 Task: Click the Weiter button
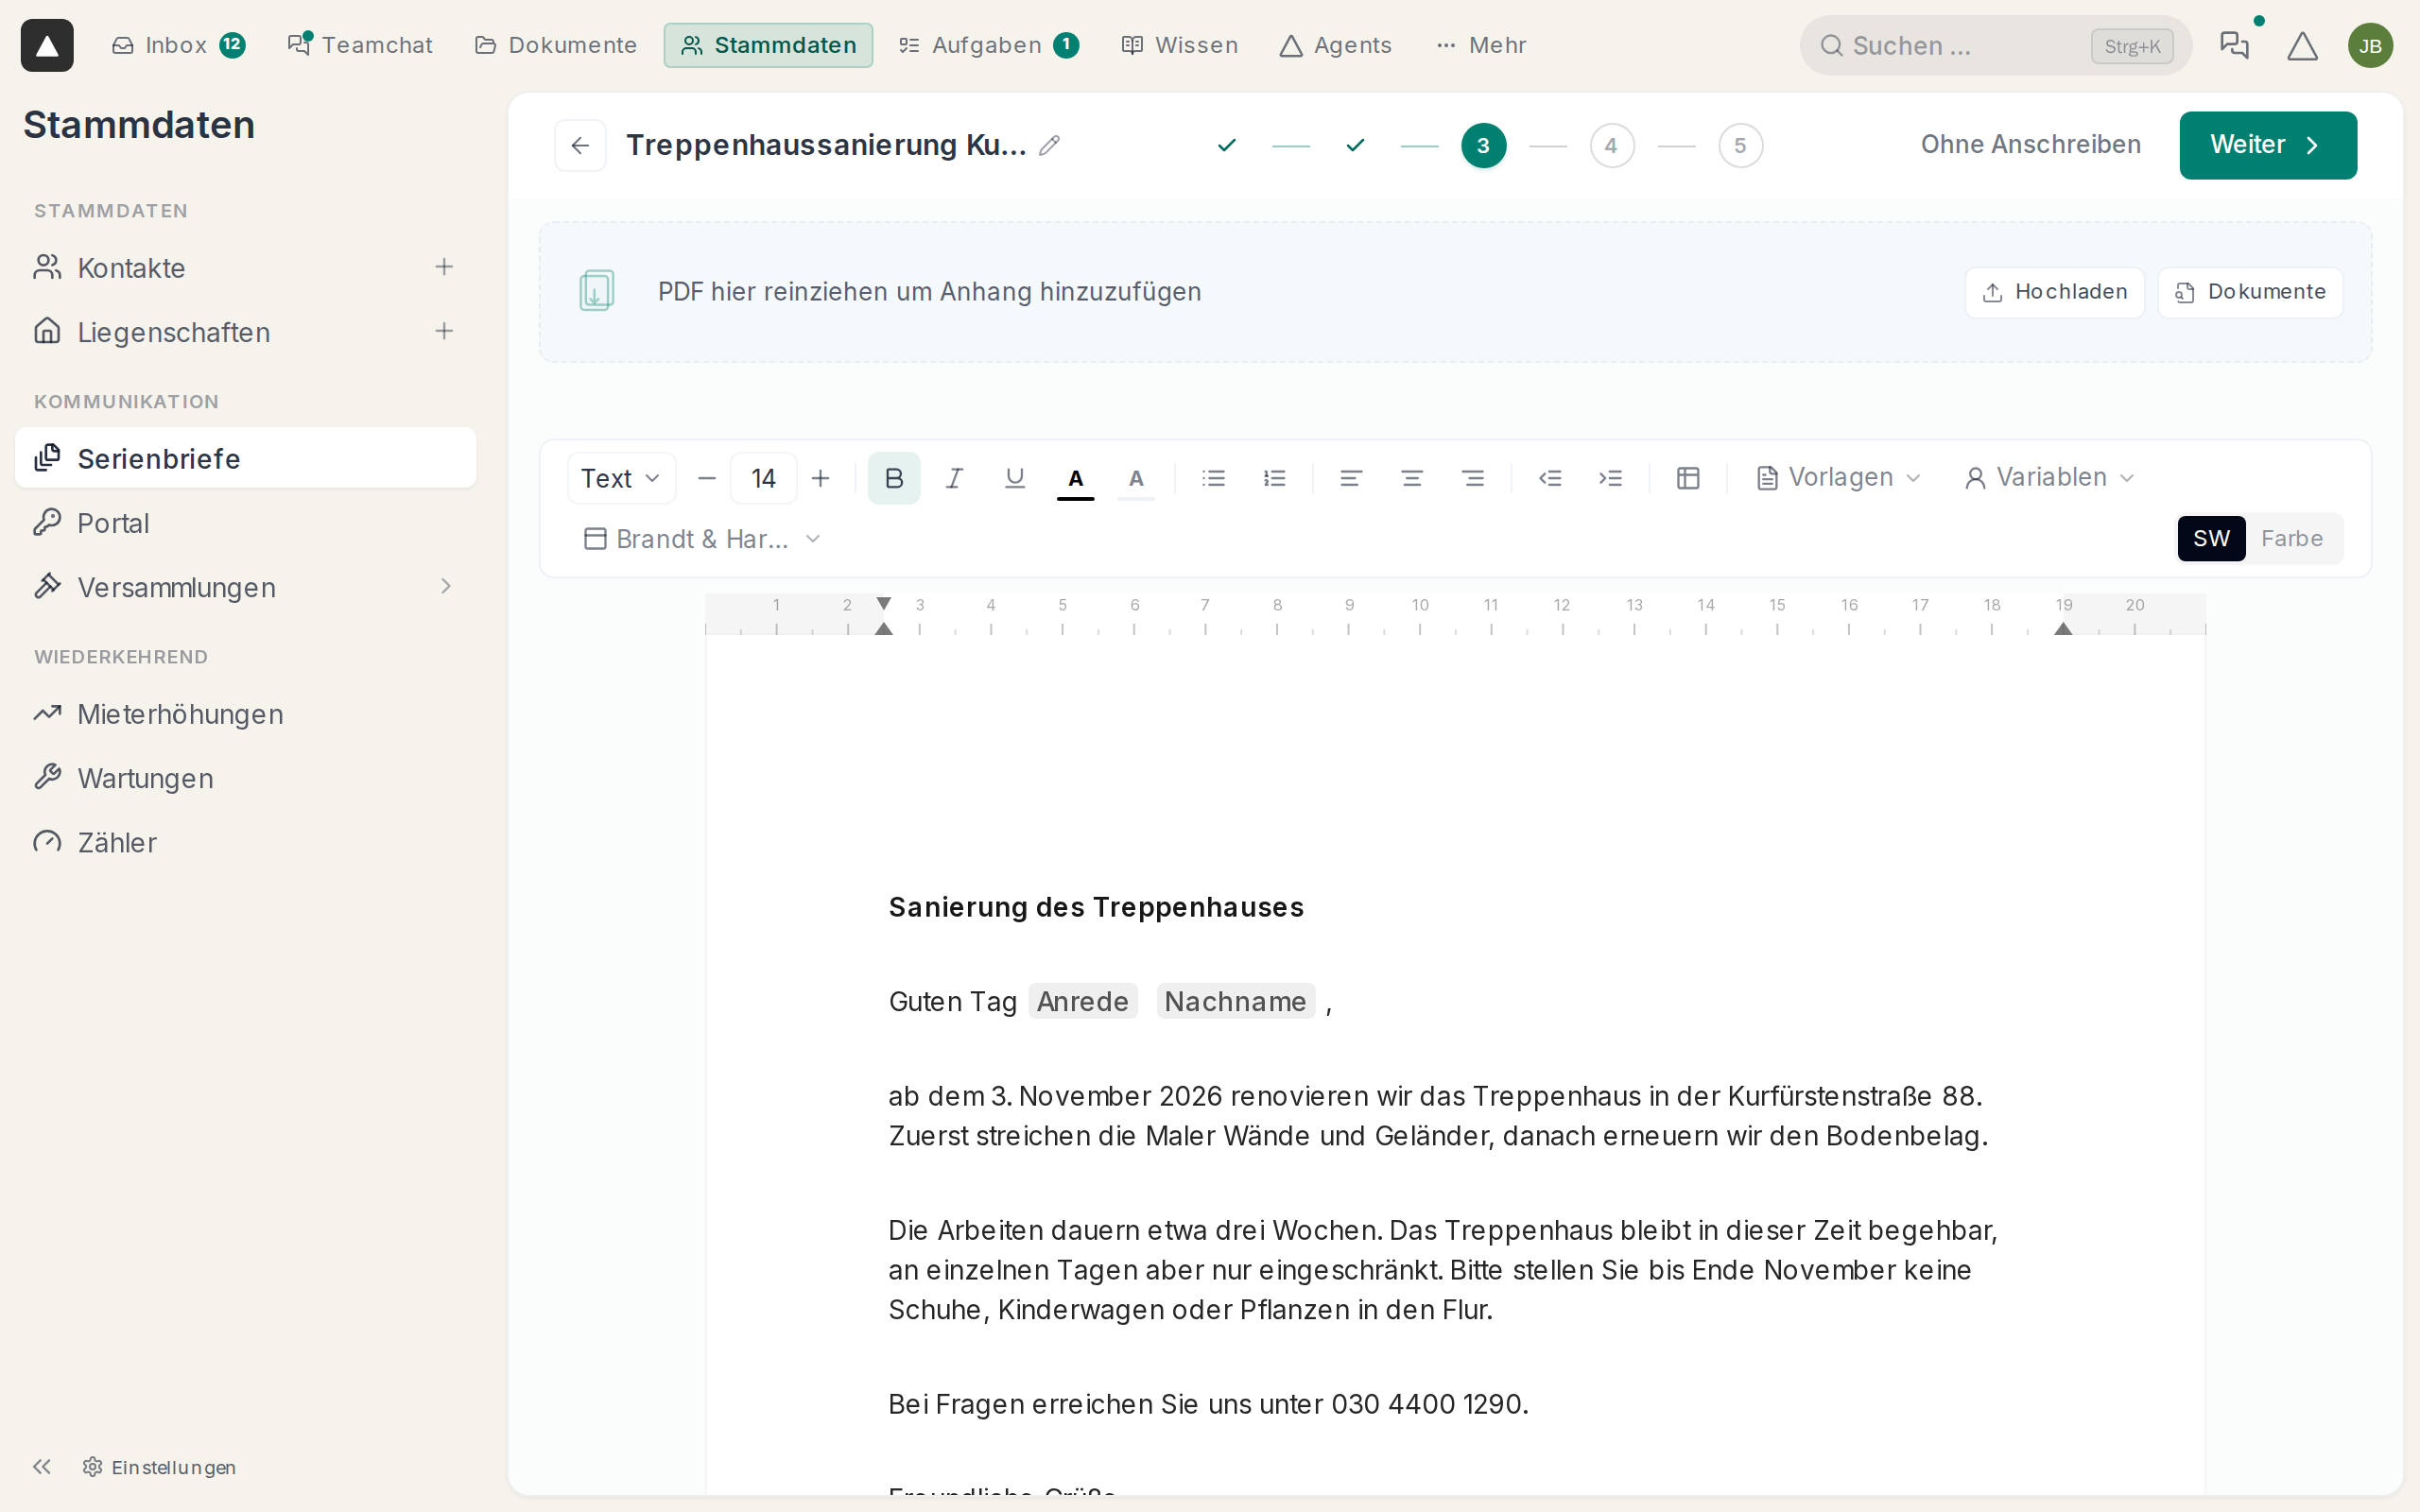(x=2268, y=145)
